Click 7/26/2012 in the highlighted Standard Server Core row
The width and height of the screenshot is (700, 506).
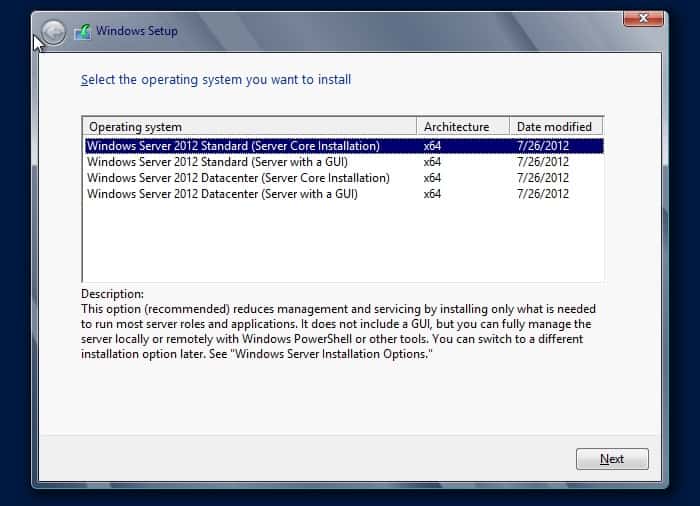click(x=543, y=146)
